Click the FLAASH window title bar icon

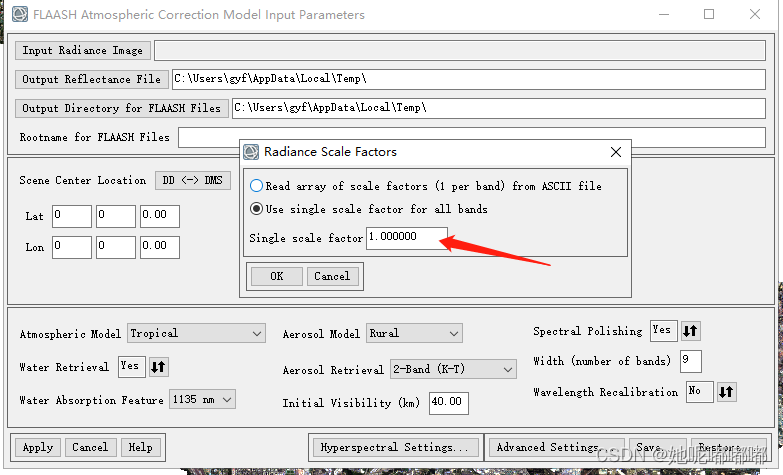pos(19,14)
